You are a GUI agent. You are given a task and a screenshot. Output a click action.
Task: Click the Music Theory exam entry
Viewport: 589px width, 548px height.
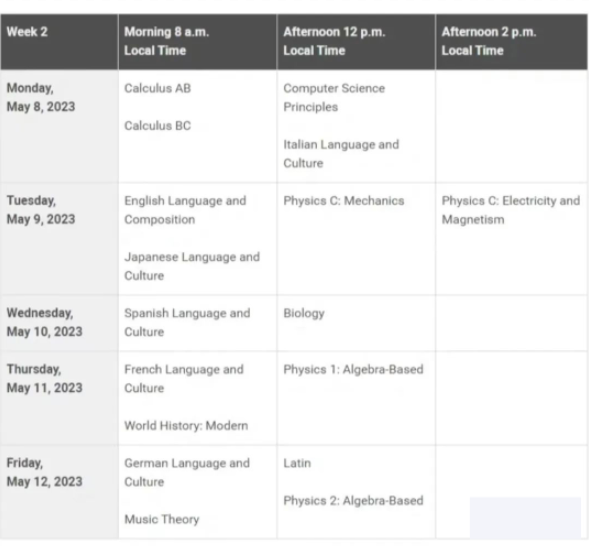[x=162, y=519]
